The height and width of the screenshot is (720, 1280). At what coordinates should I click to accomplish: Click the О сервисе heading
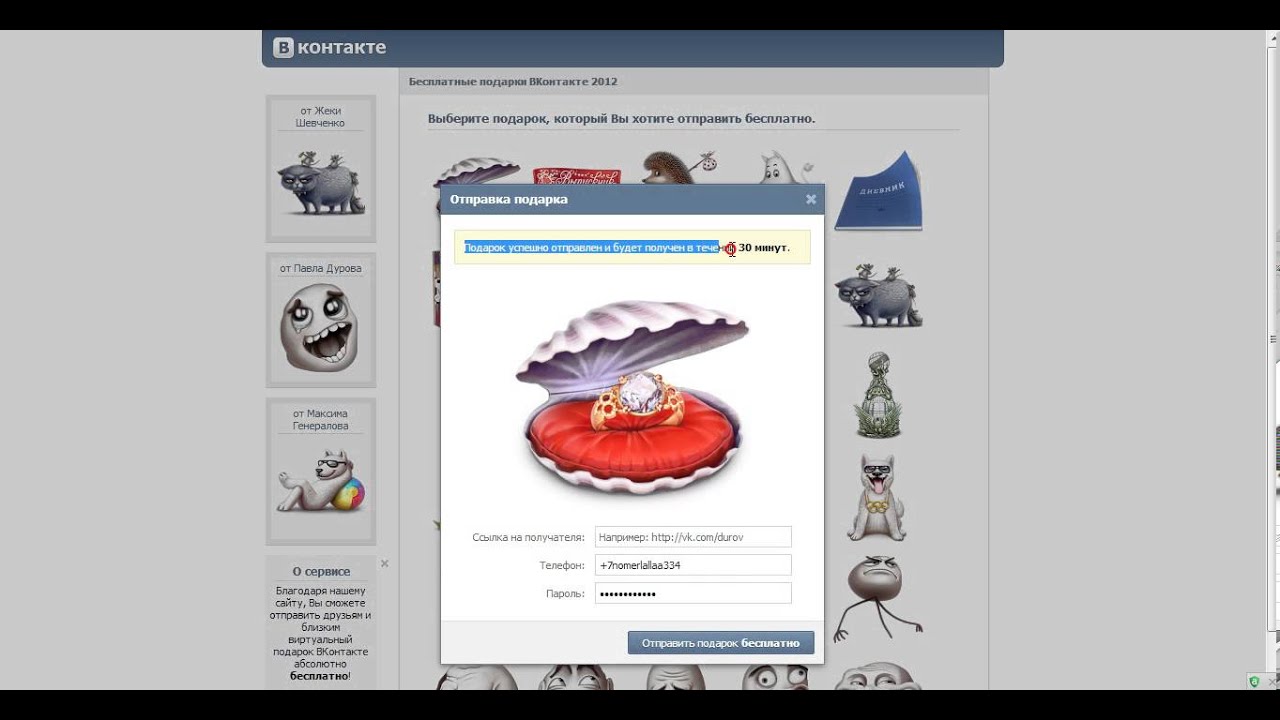coord(321,572)
